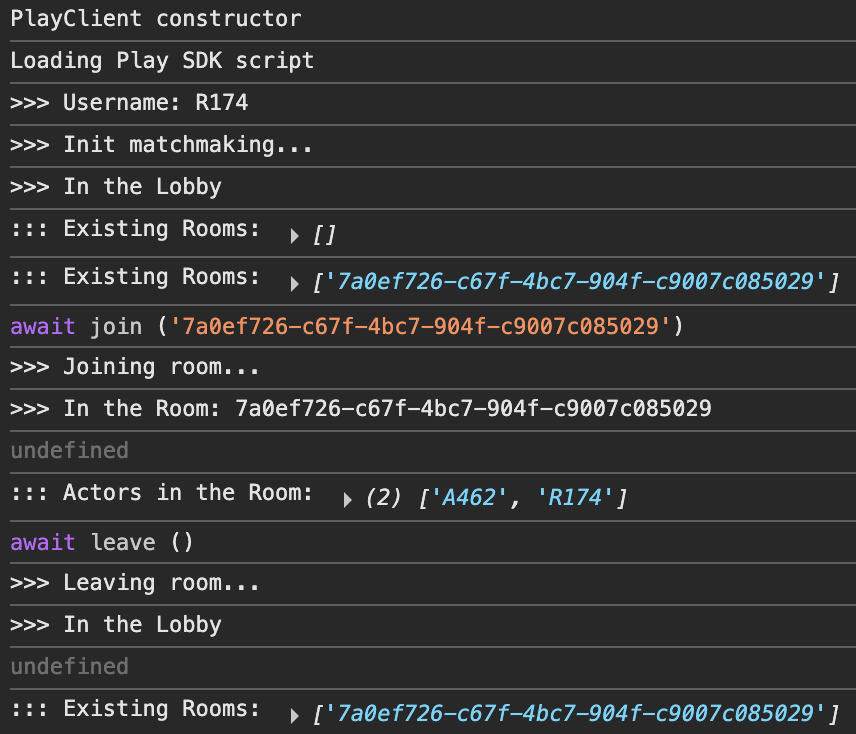Image resolution: width=856 pixels, height=734 pixels.
Task: Select the "Init matchmaking..." log message
Action: click(162, 144)
